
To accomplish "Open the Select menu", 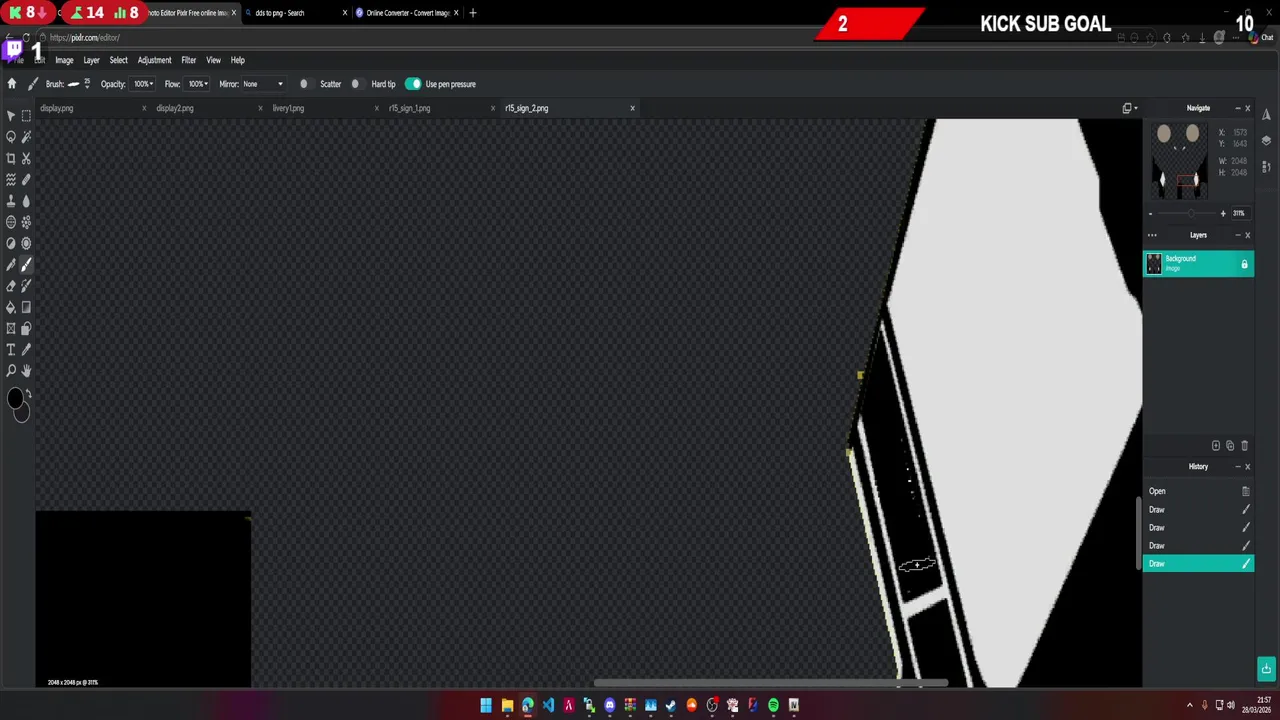I will (118, 60).
